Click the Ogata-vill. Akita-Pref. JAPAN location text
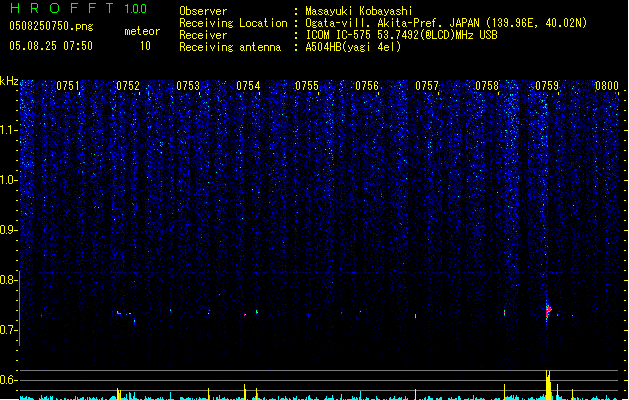The height and width of the screenshot is (400, 629). click(x=446, y=23)
